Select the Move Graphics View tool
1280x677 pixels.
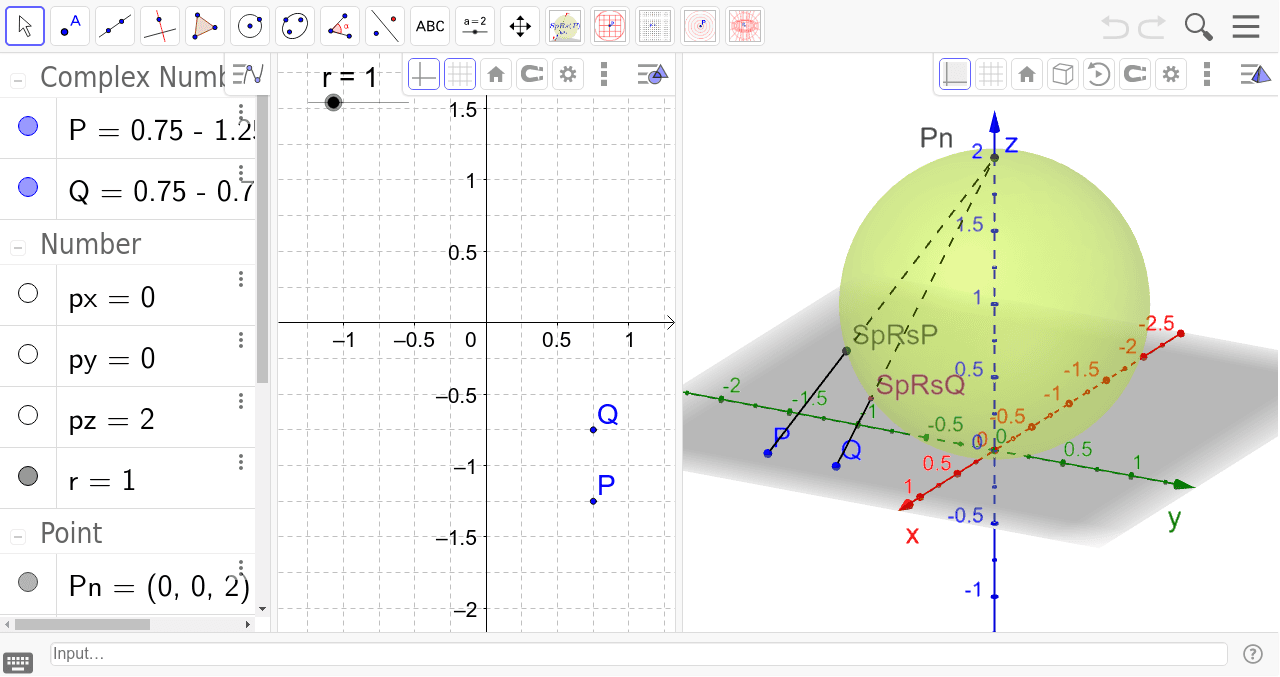click(x=519, y=25)
